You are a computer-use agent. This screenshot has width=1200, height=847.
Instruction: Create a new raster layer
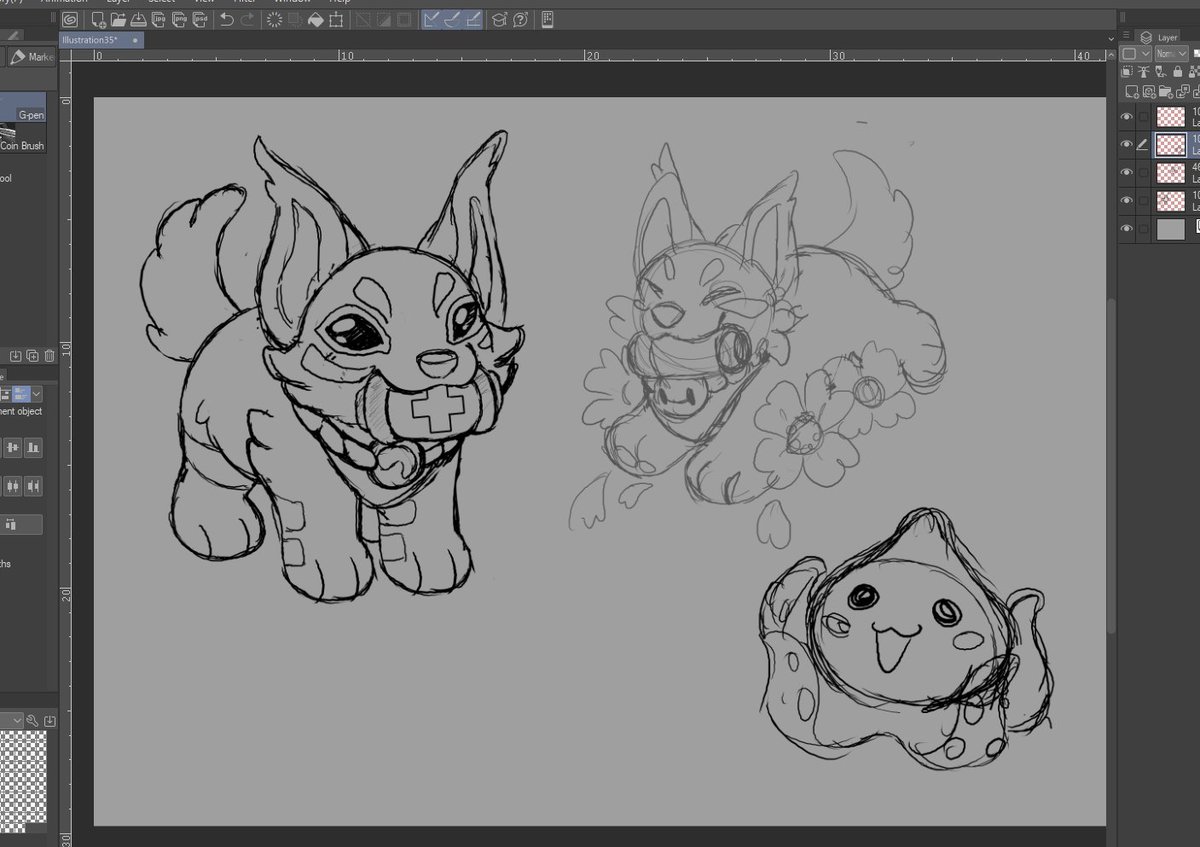coord(1132,92)
